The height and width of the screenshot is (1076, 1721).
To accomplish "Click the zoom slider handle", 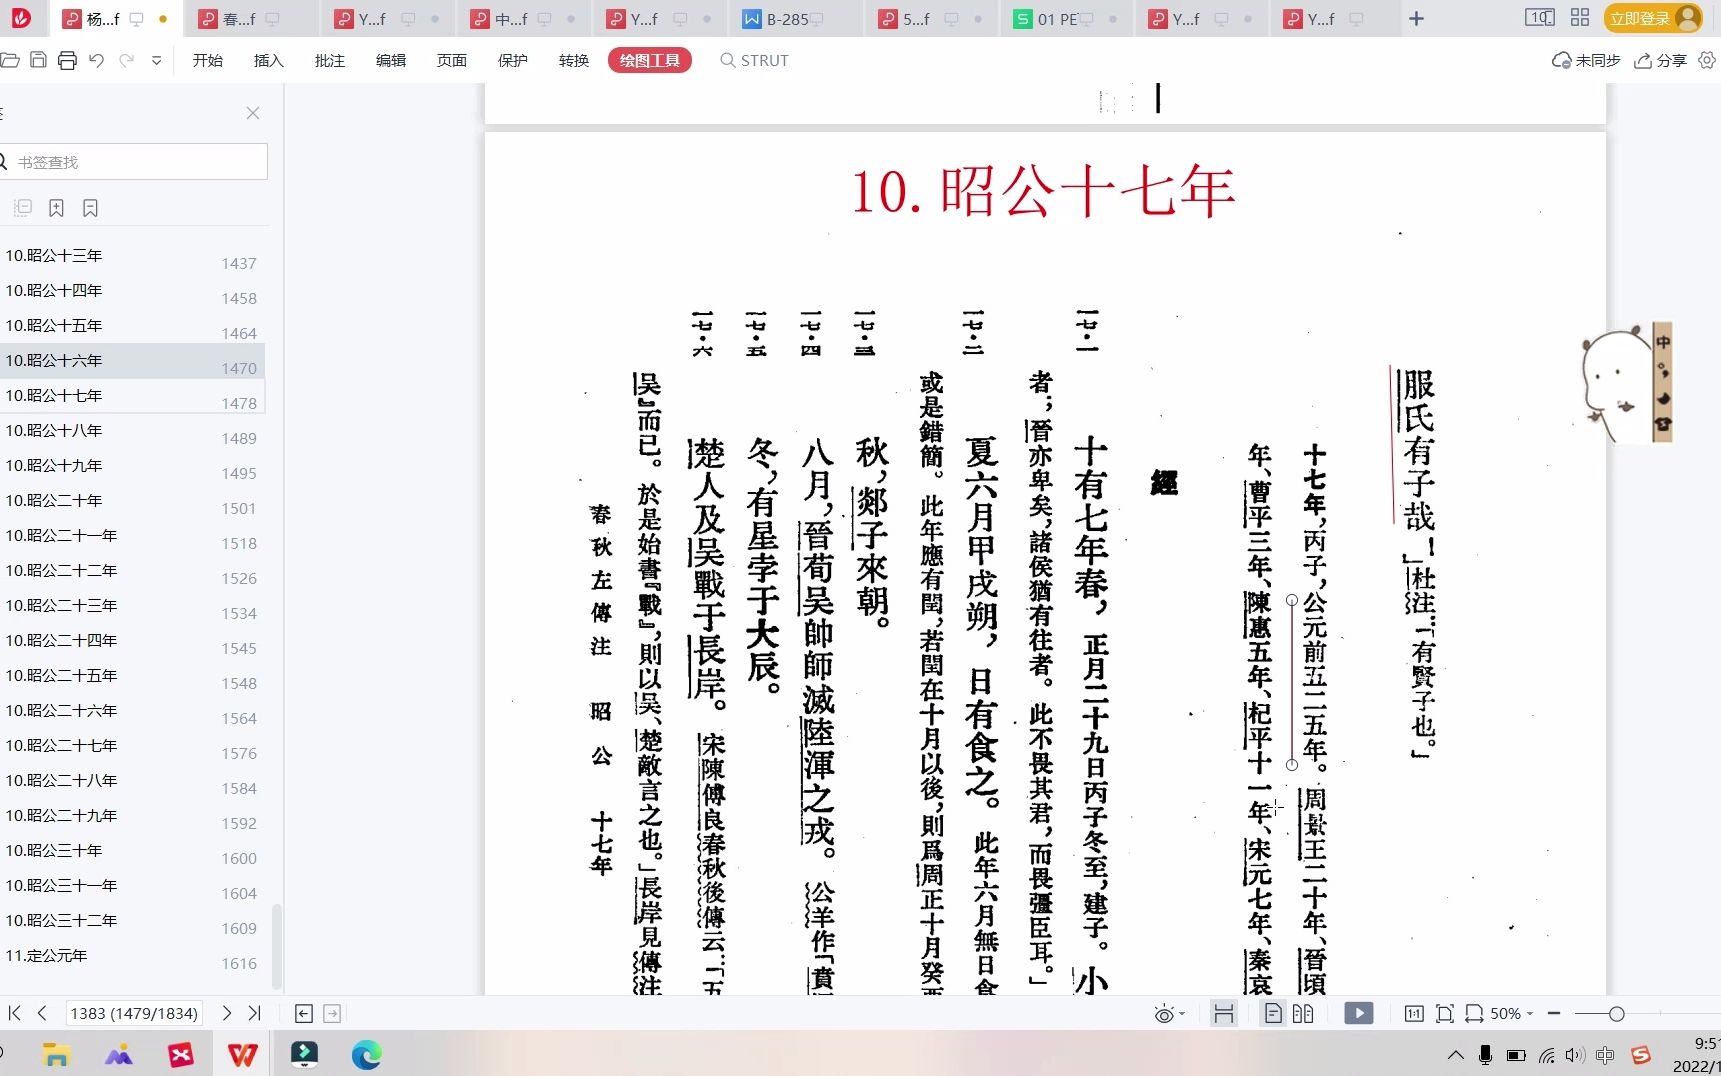I will click(1616, 1014).
